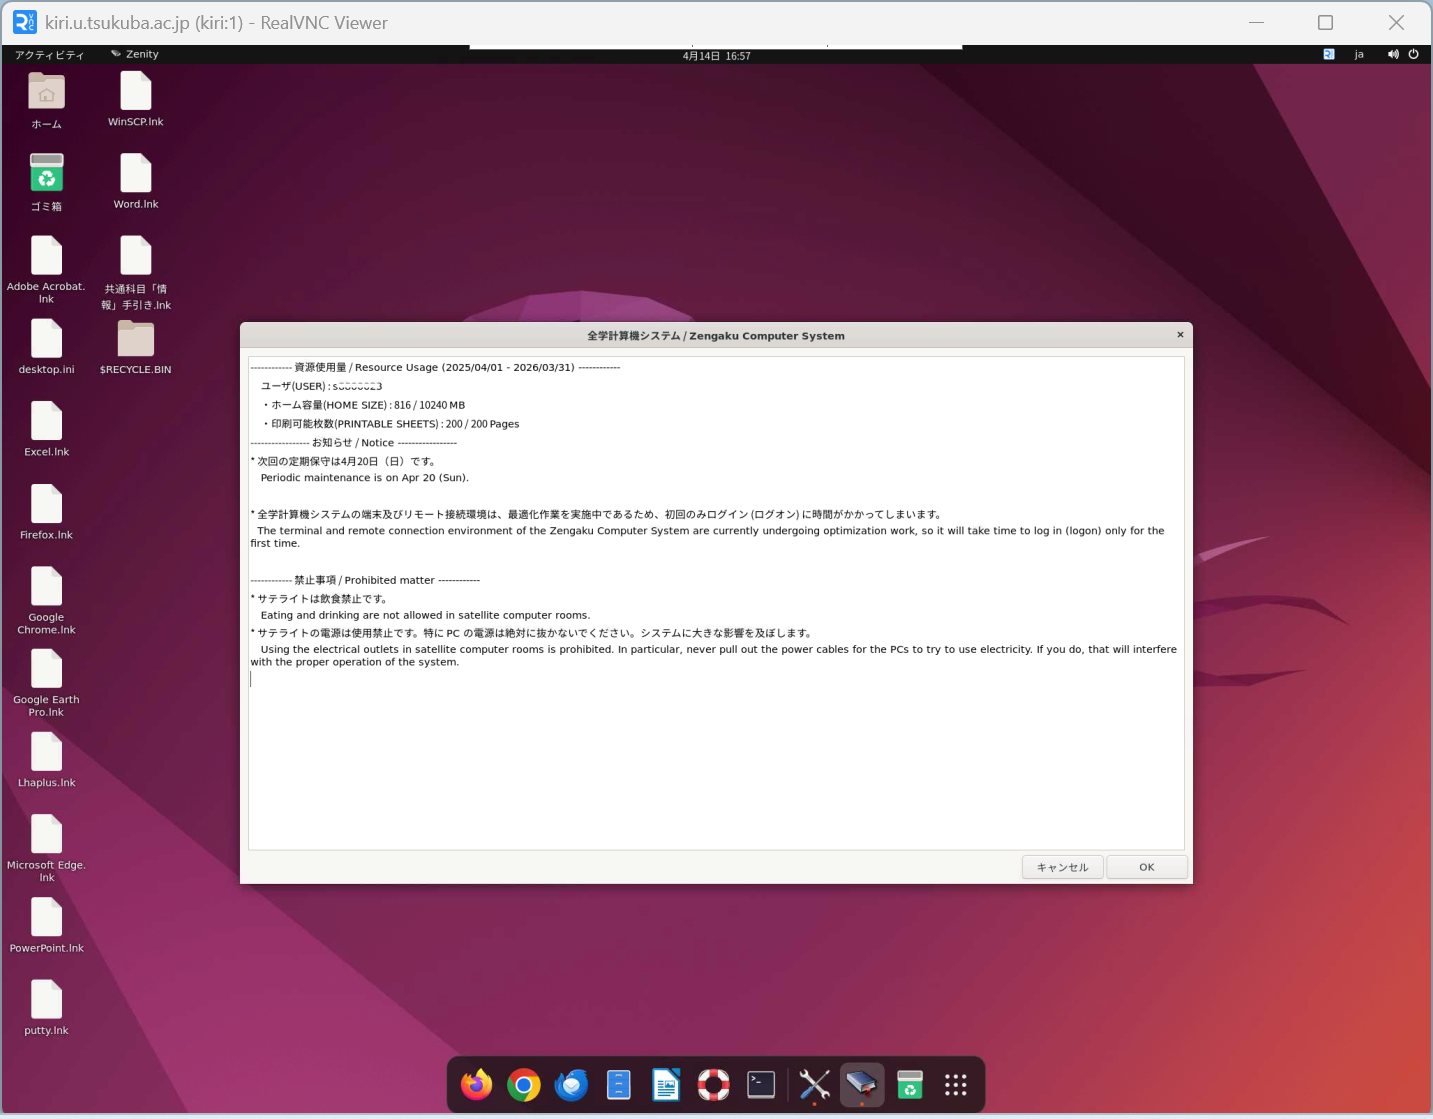This screenshot has height=1119, width=1433.
Task: Click the wrench and screwdriver dock icon
Action: click(x=814, y=1085)
